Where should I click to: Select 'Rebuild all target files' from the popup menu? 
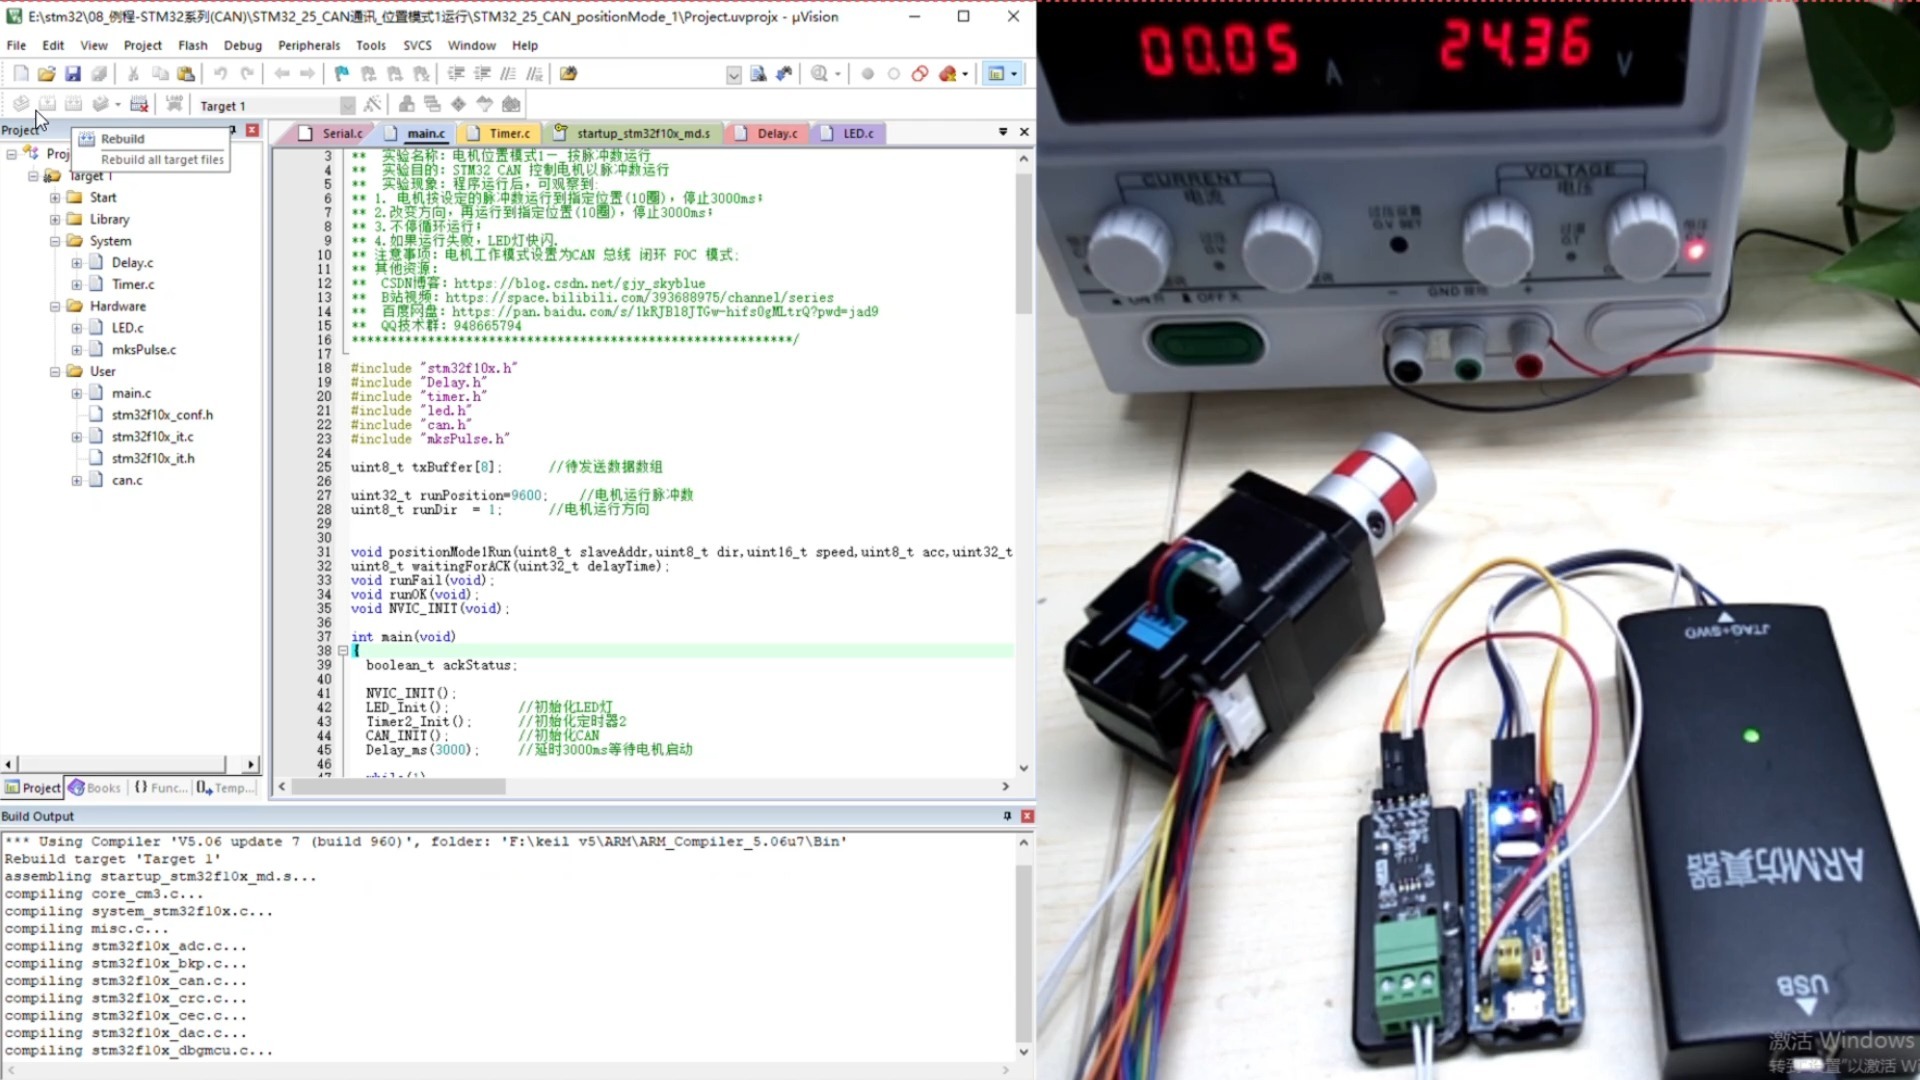coord(160,159)
